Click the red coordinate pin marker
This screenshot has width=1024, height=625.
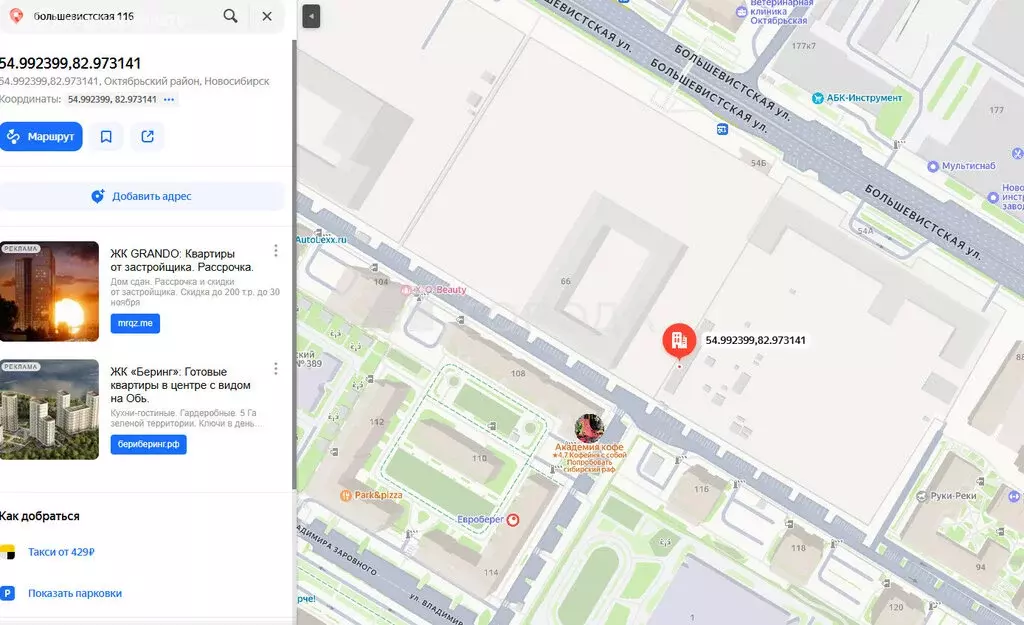(x=681, y=340)
